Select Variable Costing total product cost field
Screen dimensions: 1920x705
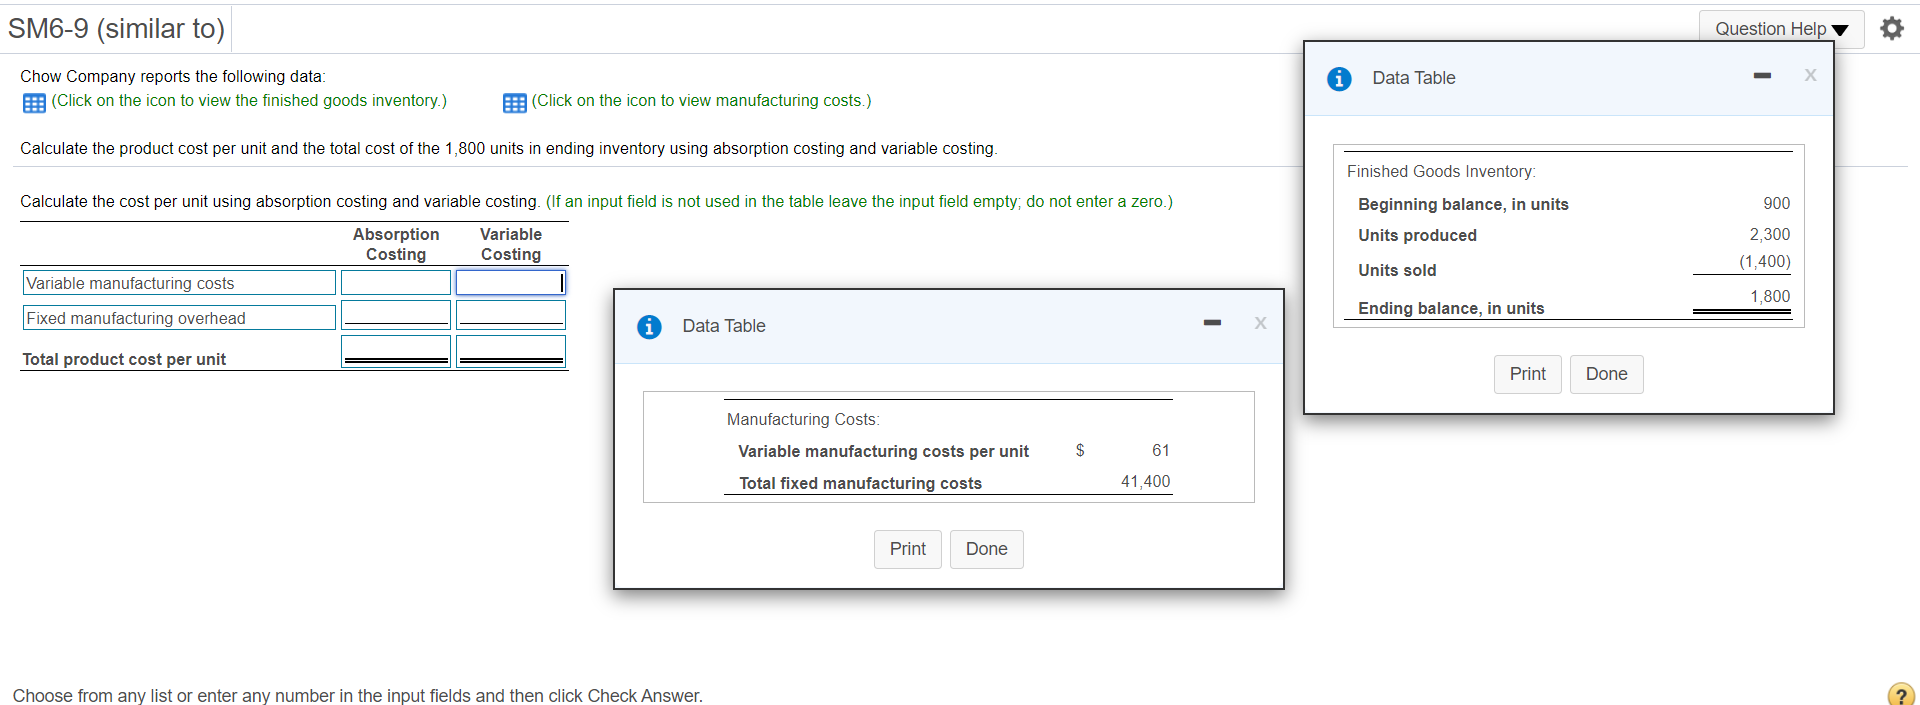click(x=511, y=351)
